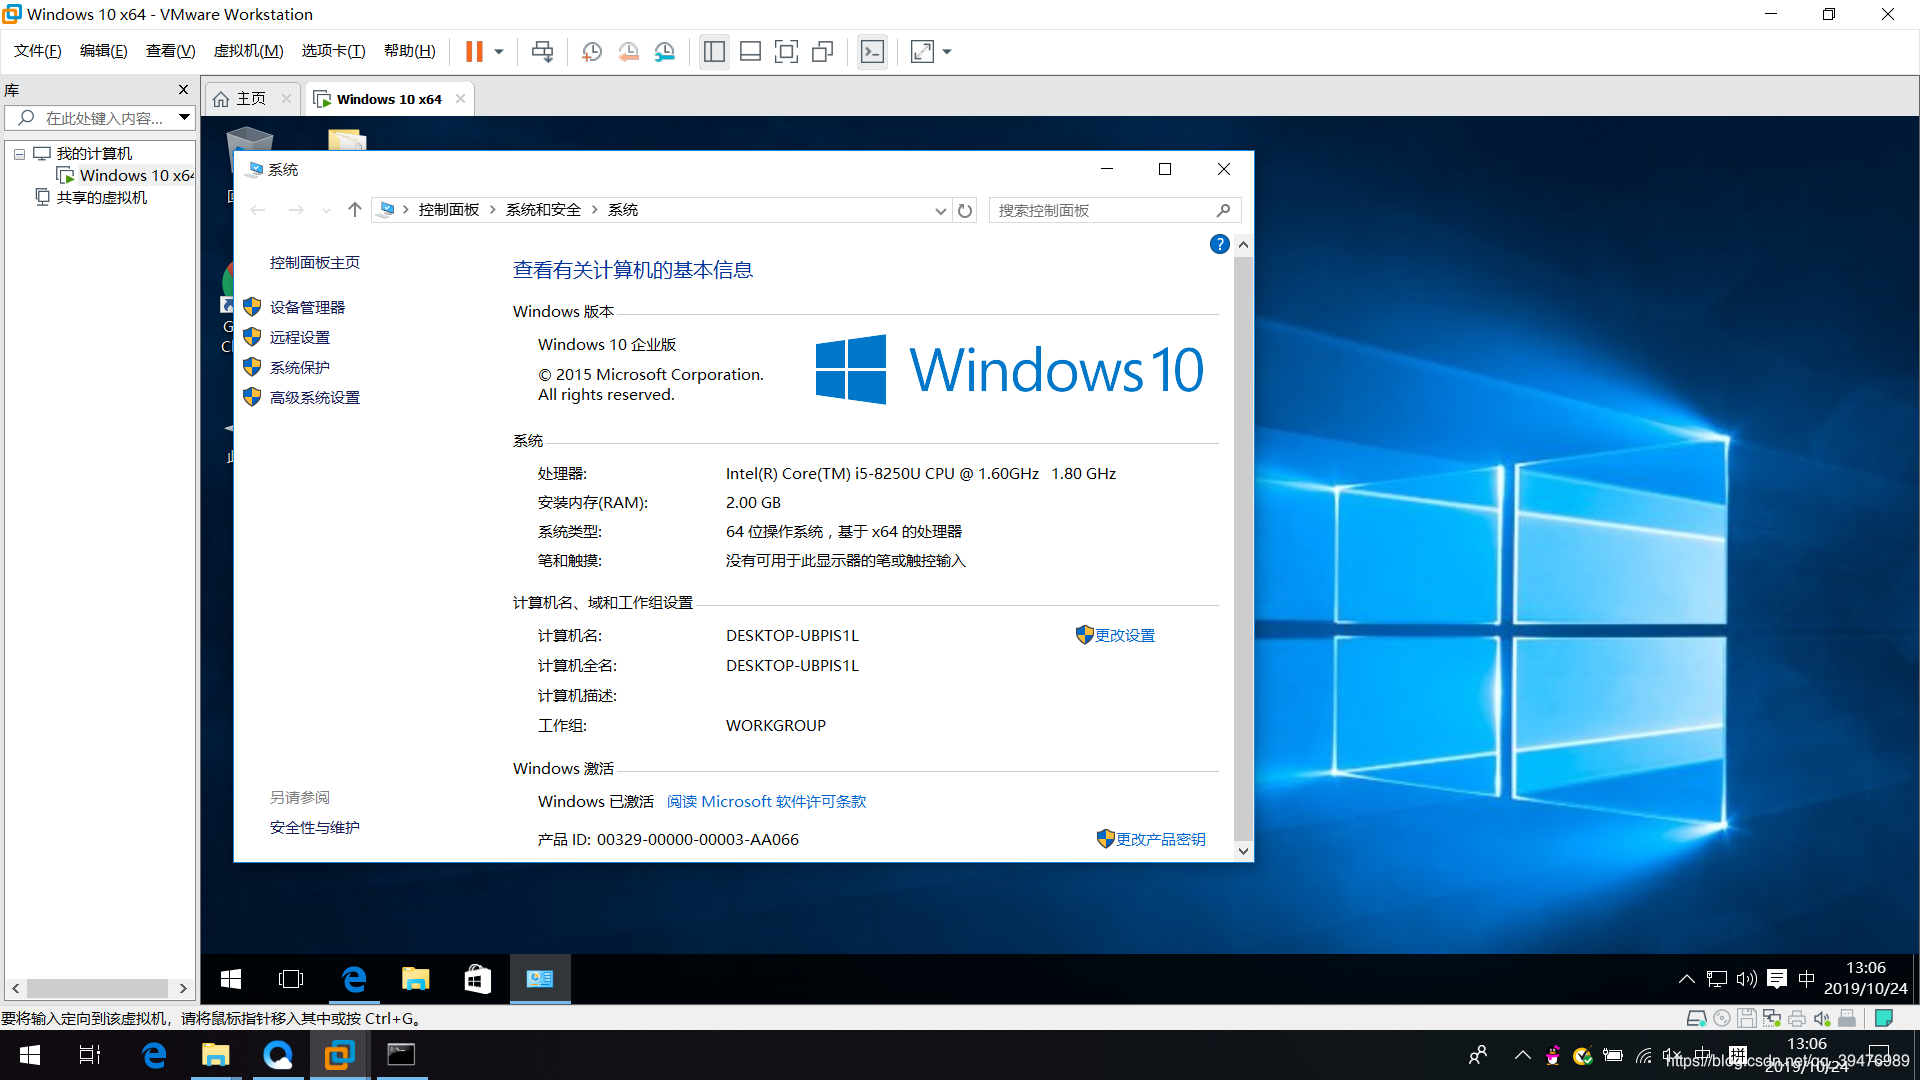Switch to the 主页 tab
This screenshot has width=1920, height=1080.
[250, 99]
